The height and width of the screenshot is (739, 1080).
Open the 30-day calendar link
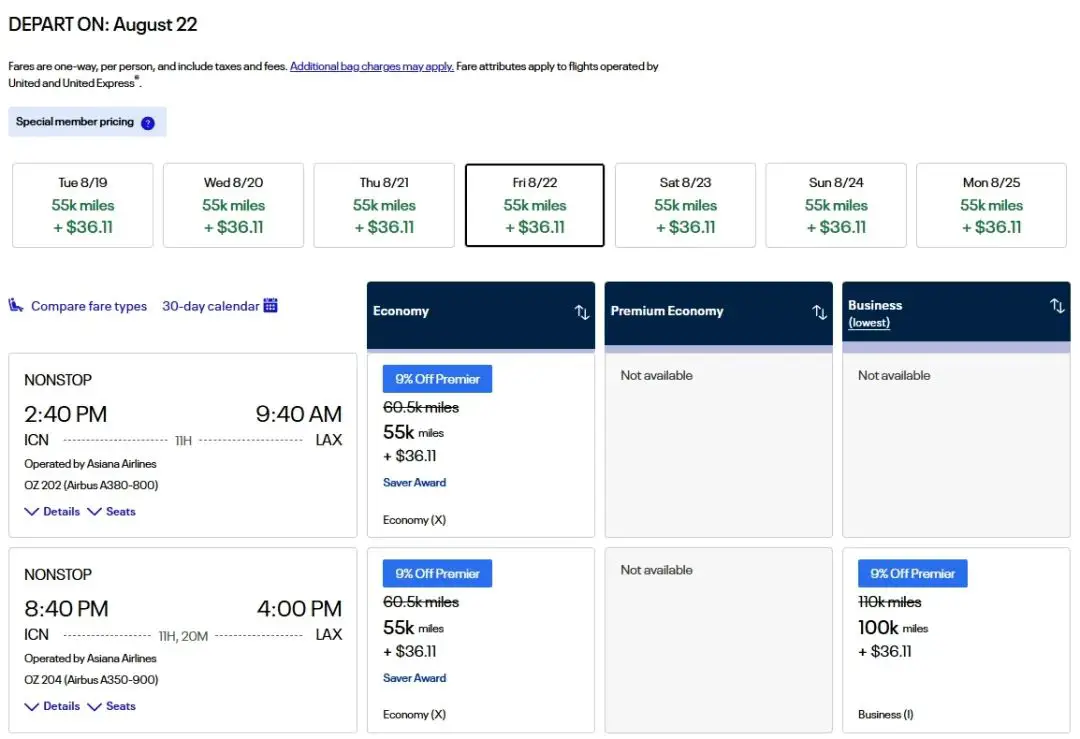pyautogui.click(x=210, y=307)
